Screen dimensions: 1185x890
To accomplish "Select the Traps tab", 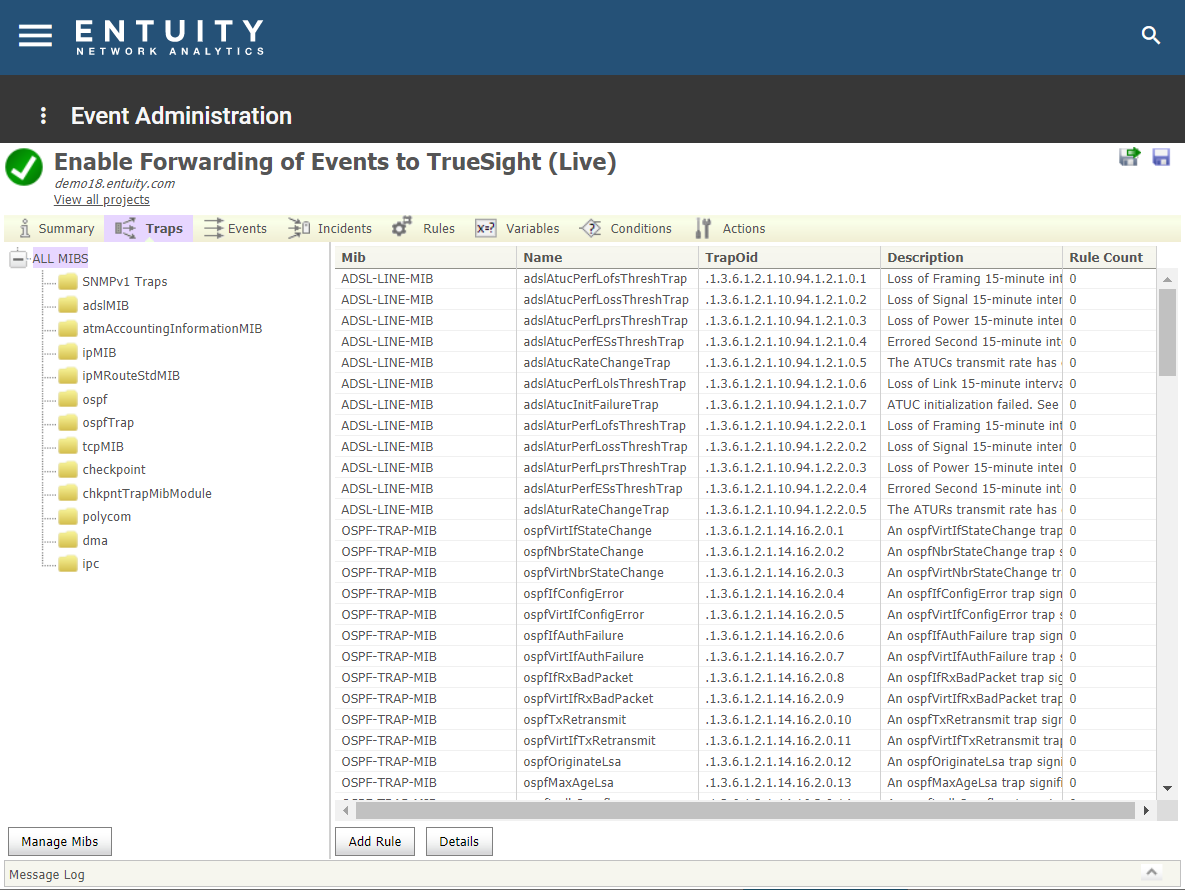I will tap(149, 228).
